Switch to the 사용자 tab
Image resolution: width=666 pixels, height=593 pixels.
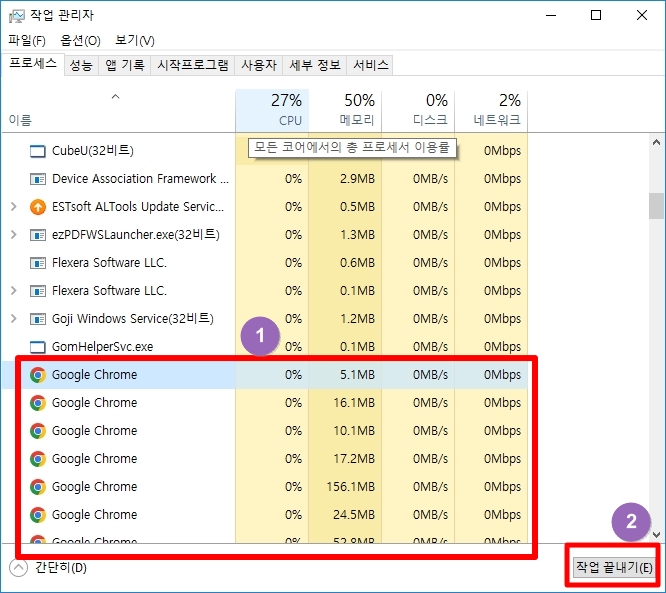(x=259, y=65)
